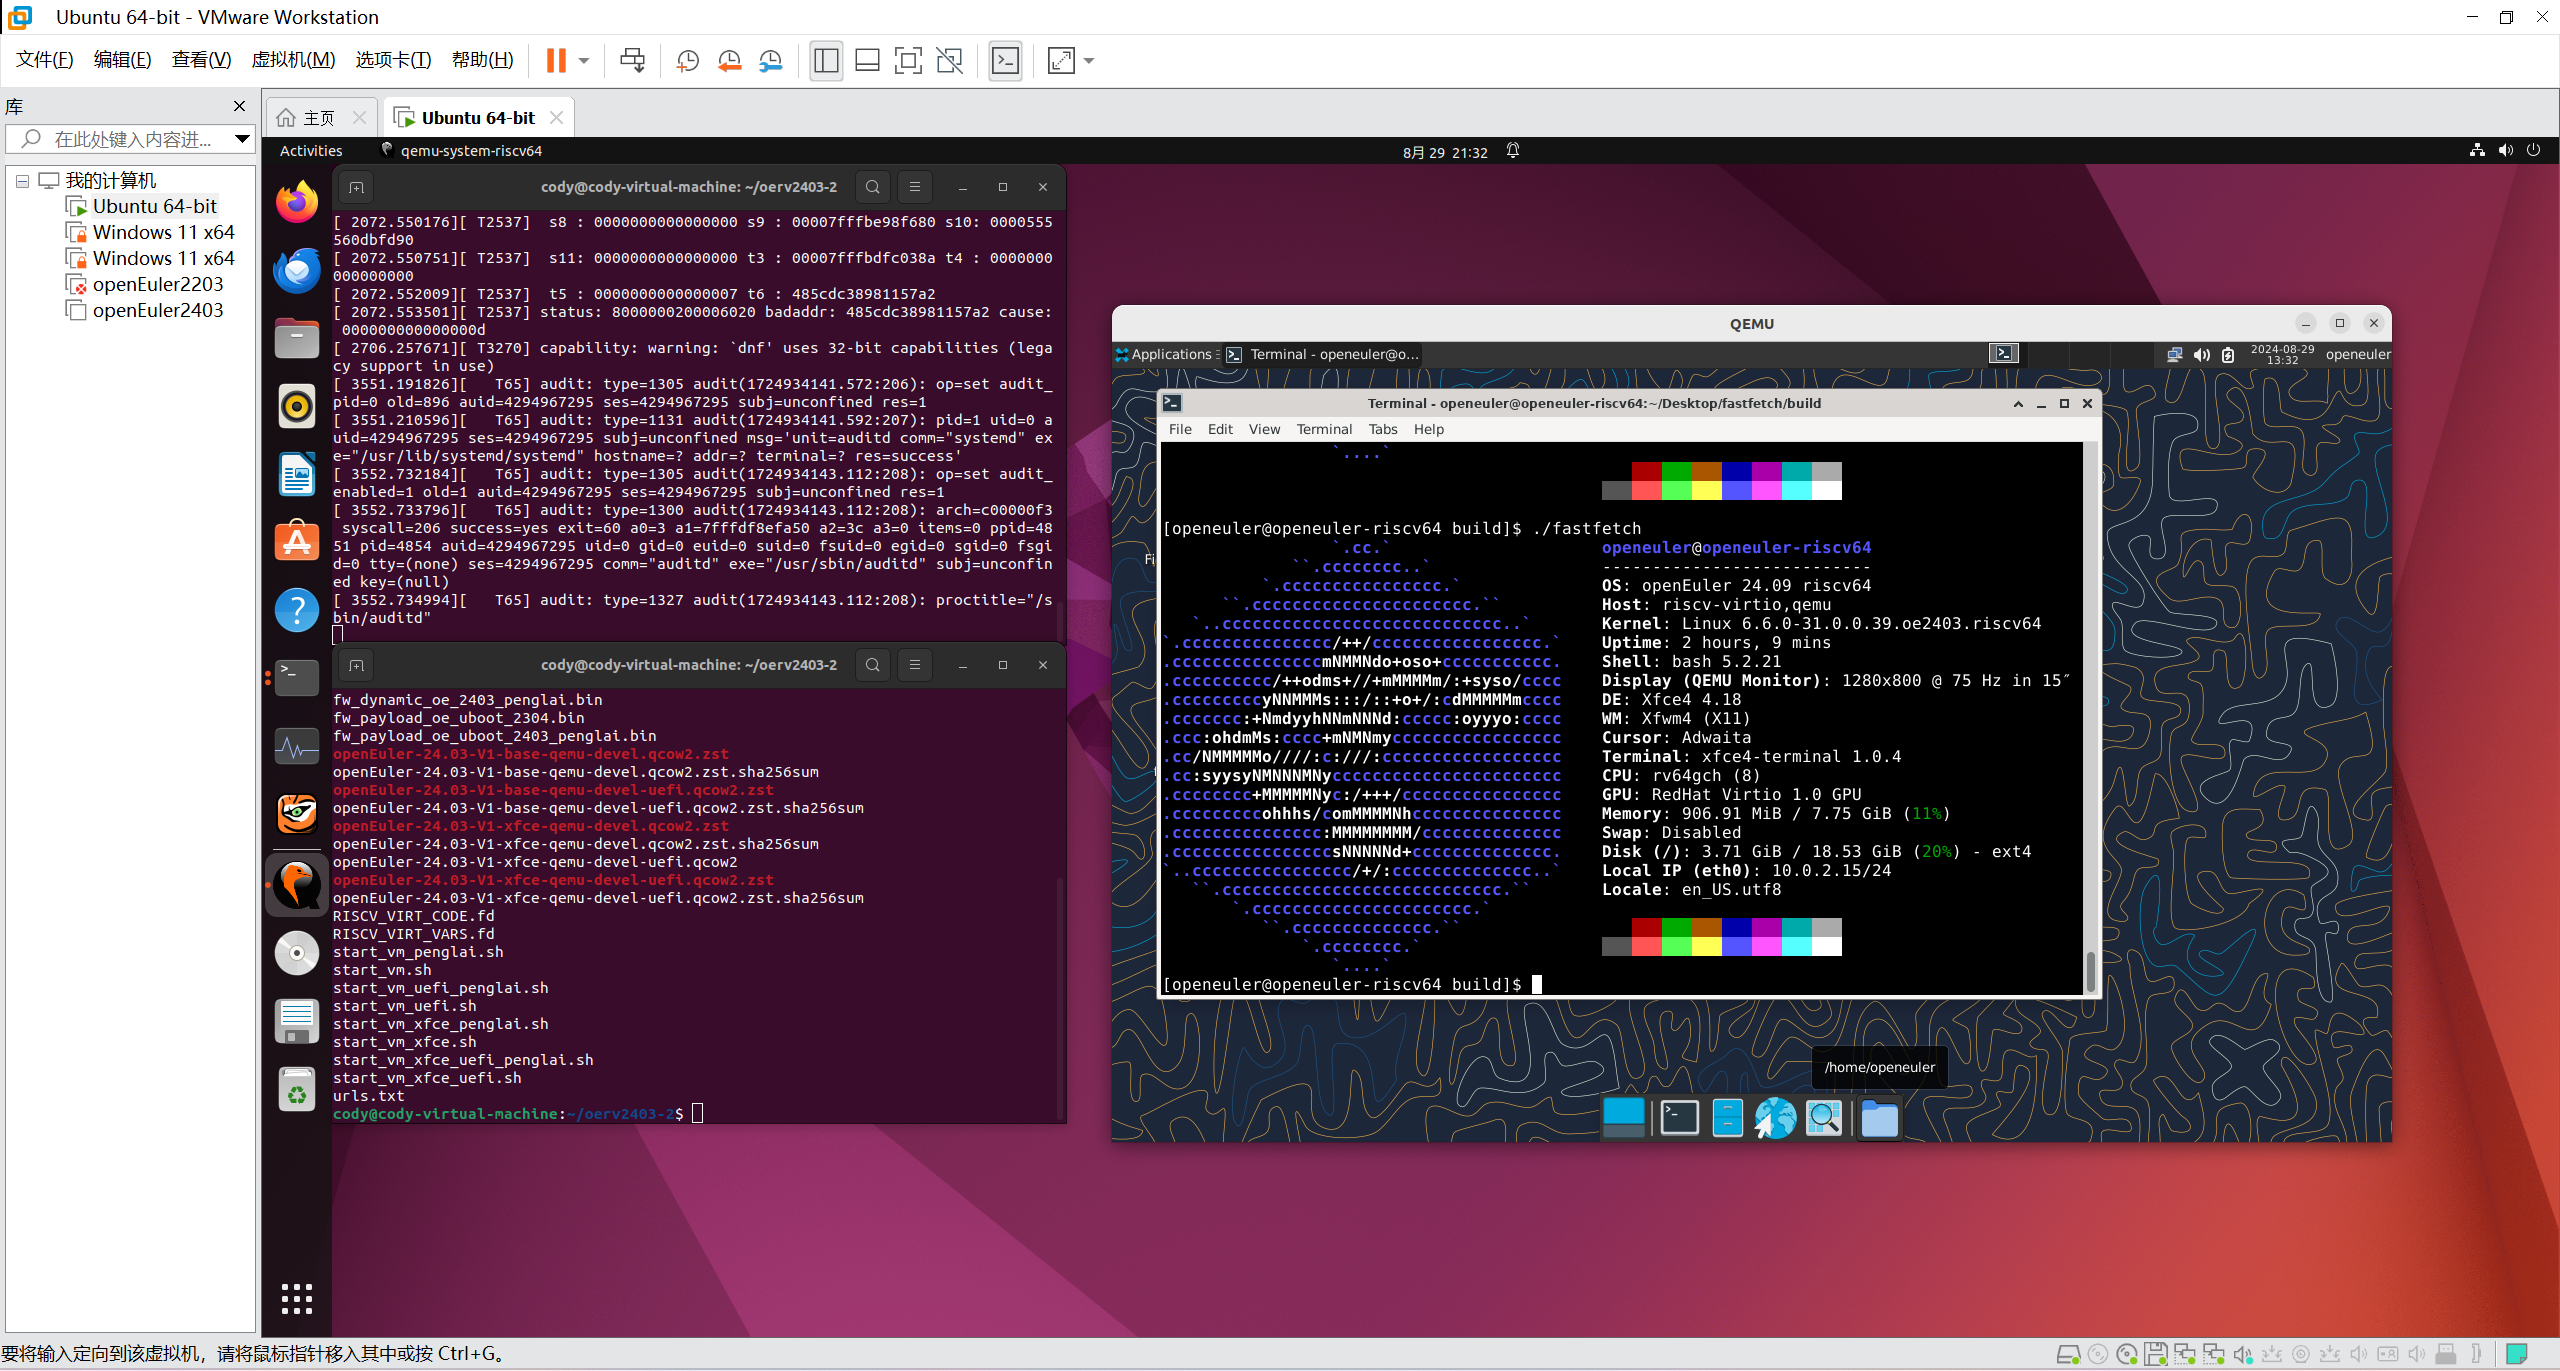Select openEuler2403 in the library tree

coord(157,310)
